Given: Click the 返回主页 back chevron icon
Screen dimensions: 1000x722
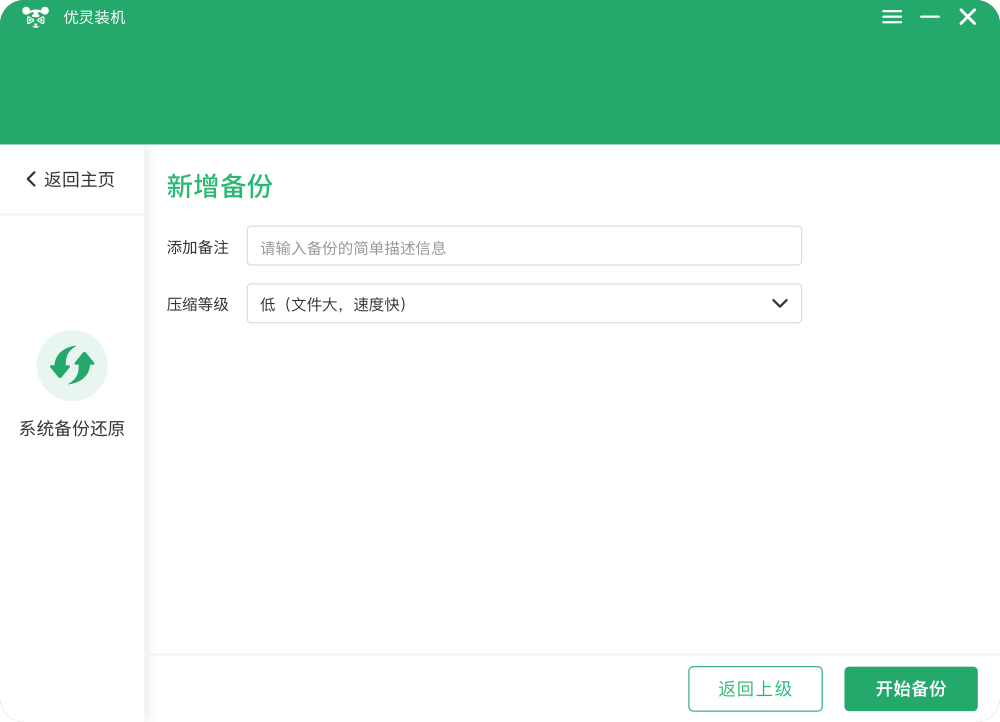Looking at the screenshot, I should (x=31, y=179).
